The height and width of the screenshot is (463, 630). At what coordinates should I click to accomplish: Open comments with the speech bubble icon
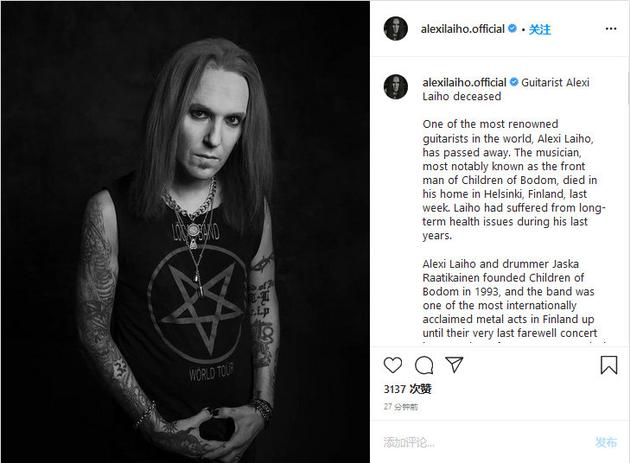(424, 365)
